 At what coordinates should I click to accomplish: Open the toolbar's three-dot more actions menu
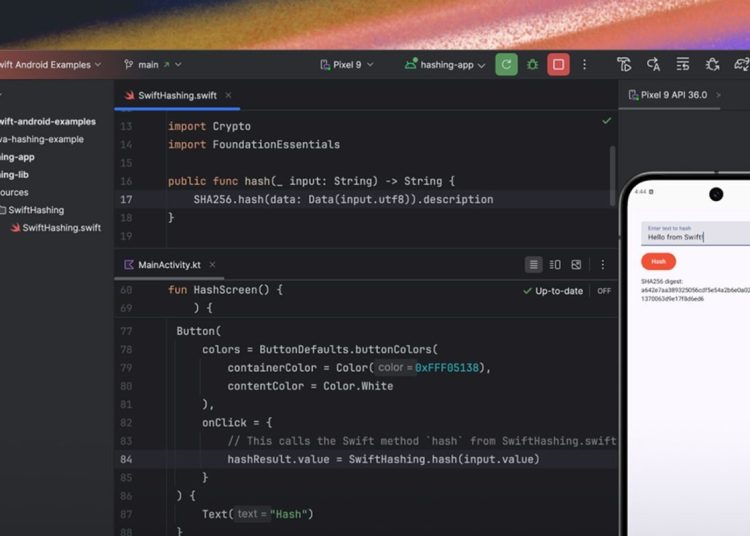tap(584, 65)
